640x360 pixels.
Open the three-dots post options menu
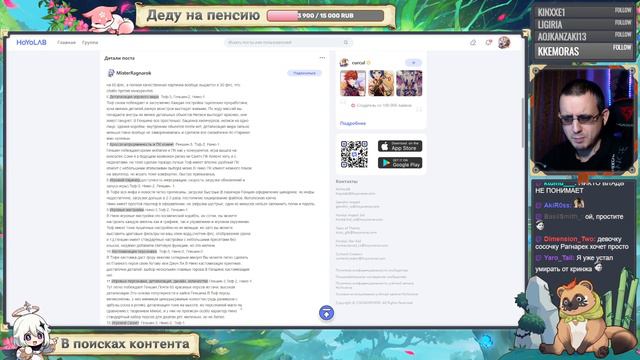click(322, 58)
